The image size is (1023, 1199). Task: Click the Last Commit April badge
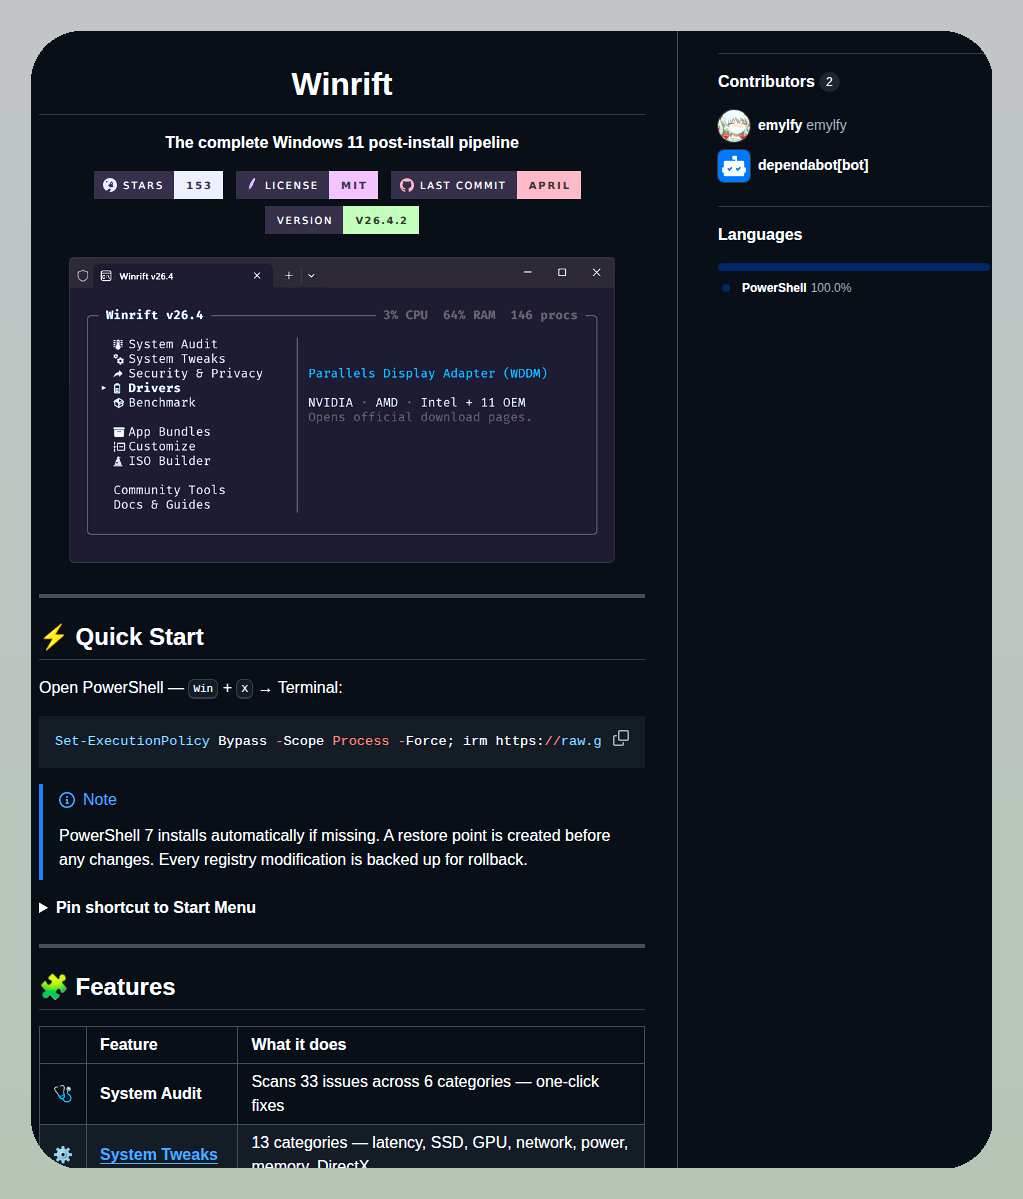(486, 185)
